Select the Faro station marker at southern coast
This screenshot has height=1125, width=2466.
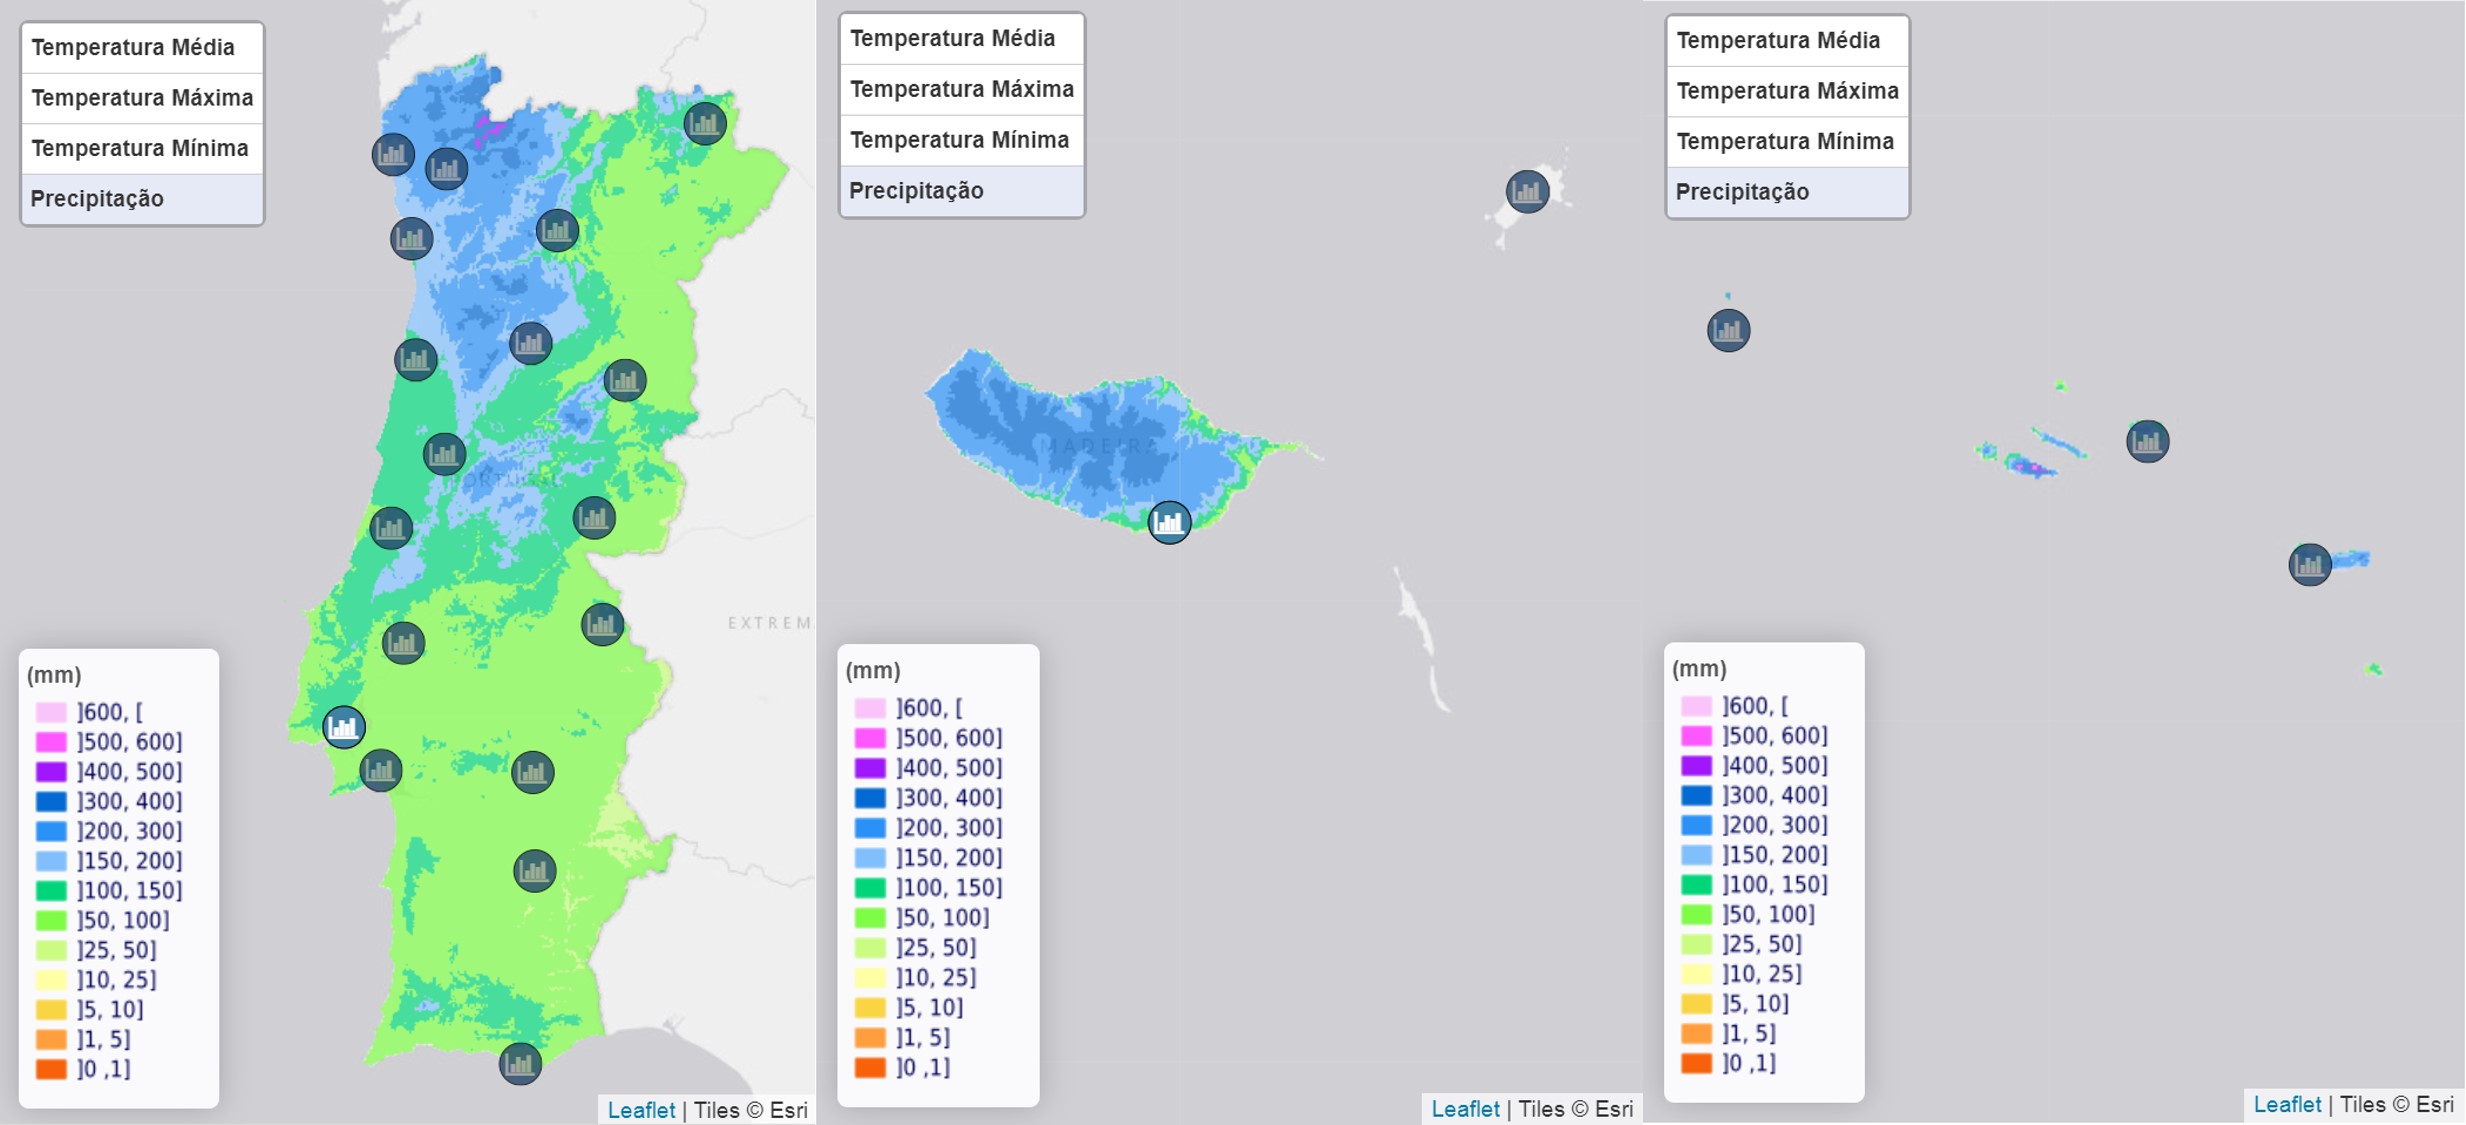520,1063
